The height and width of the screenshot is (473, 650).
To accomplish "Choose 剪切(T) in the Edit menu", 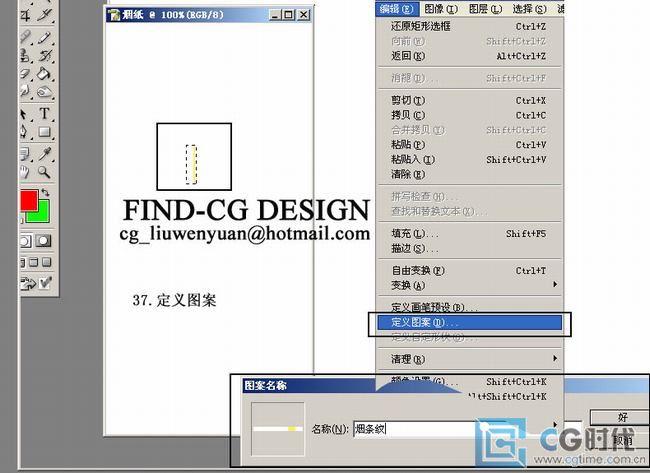I will click(x=469, y=100).
